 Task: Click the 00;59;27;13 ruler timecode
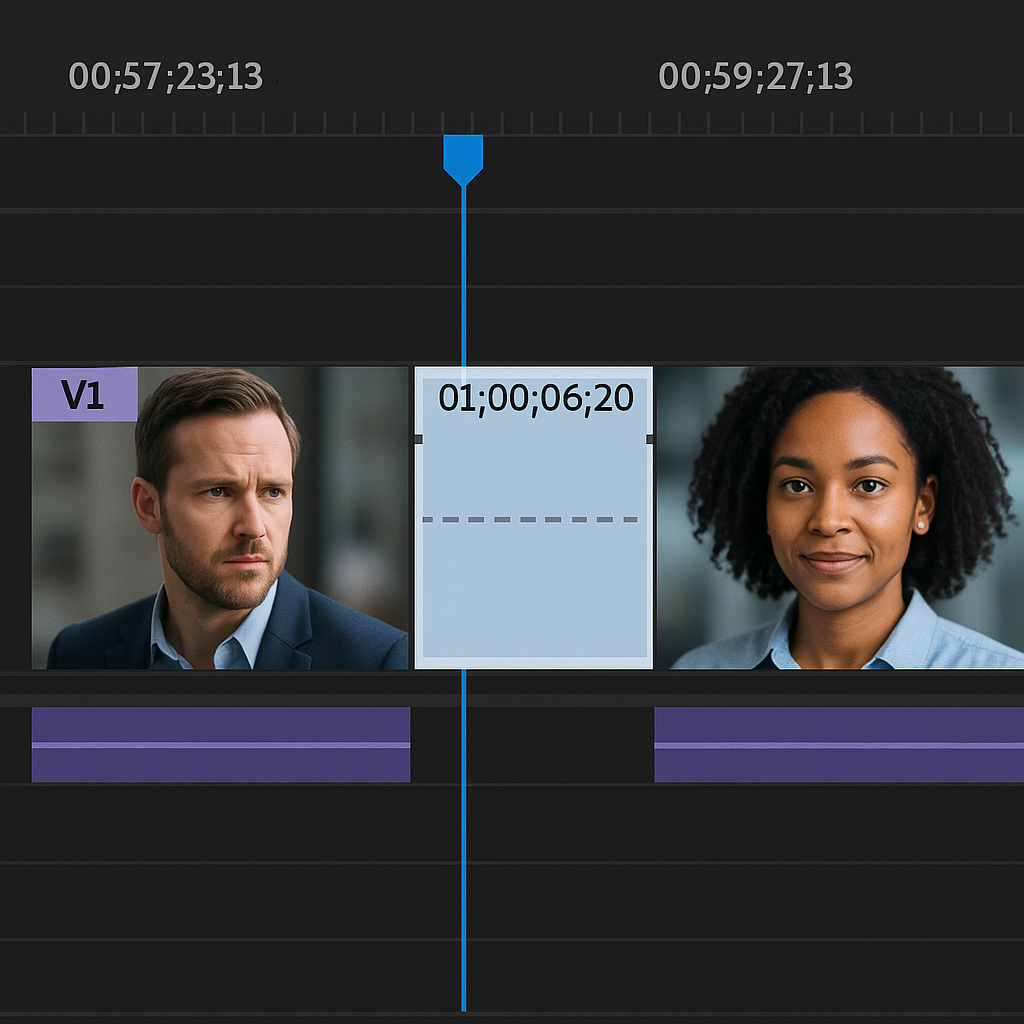[755, 77]
